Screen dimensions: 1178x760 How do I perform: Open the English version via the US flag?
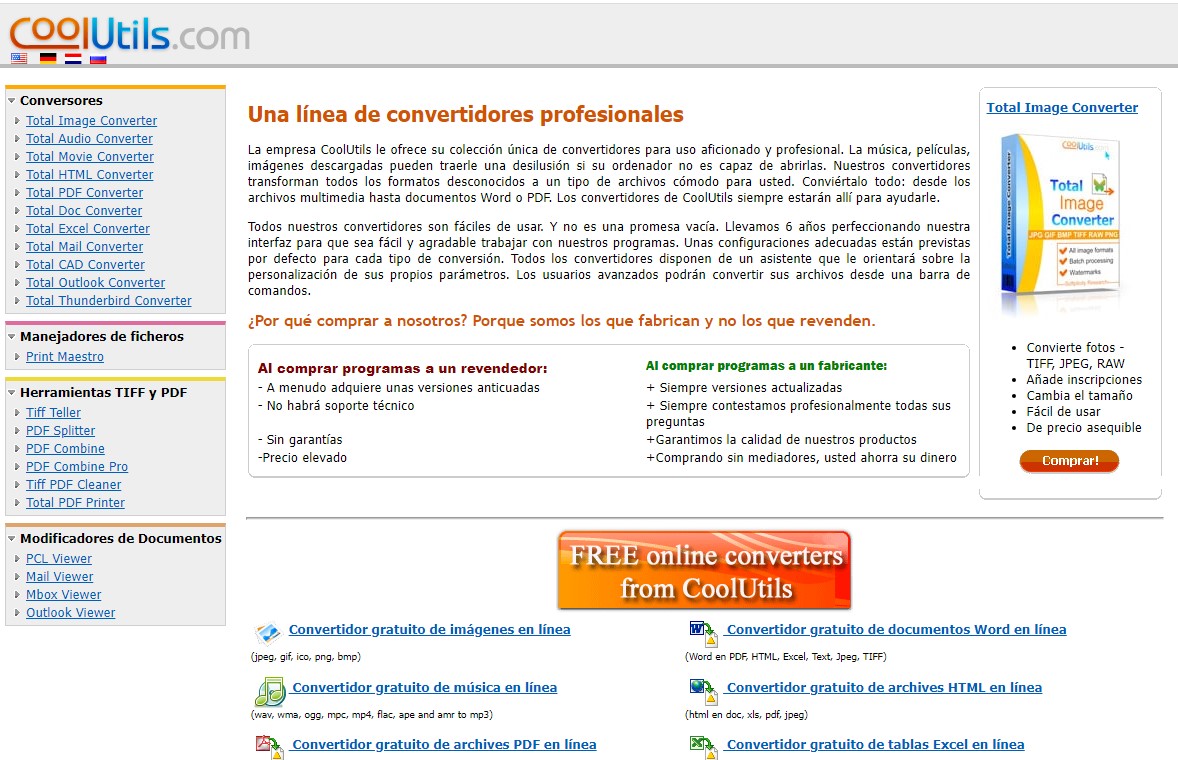(19, 58)
